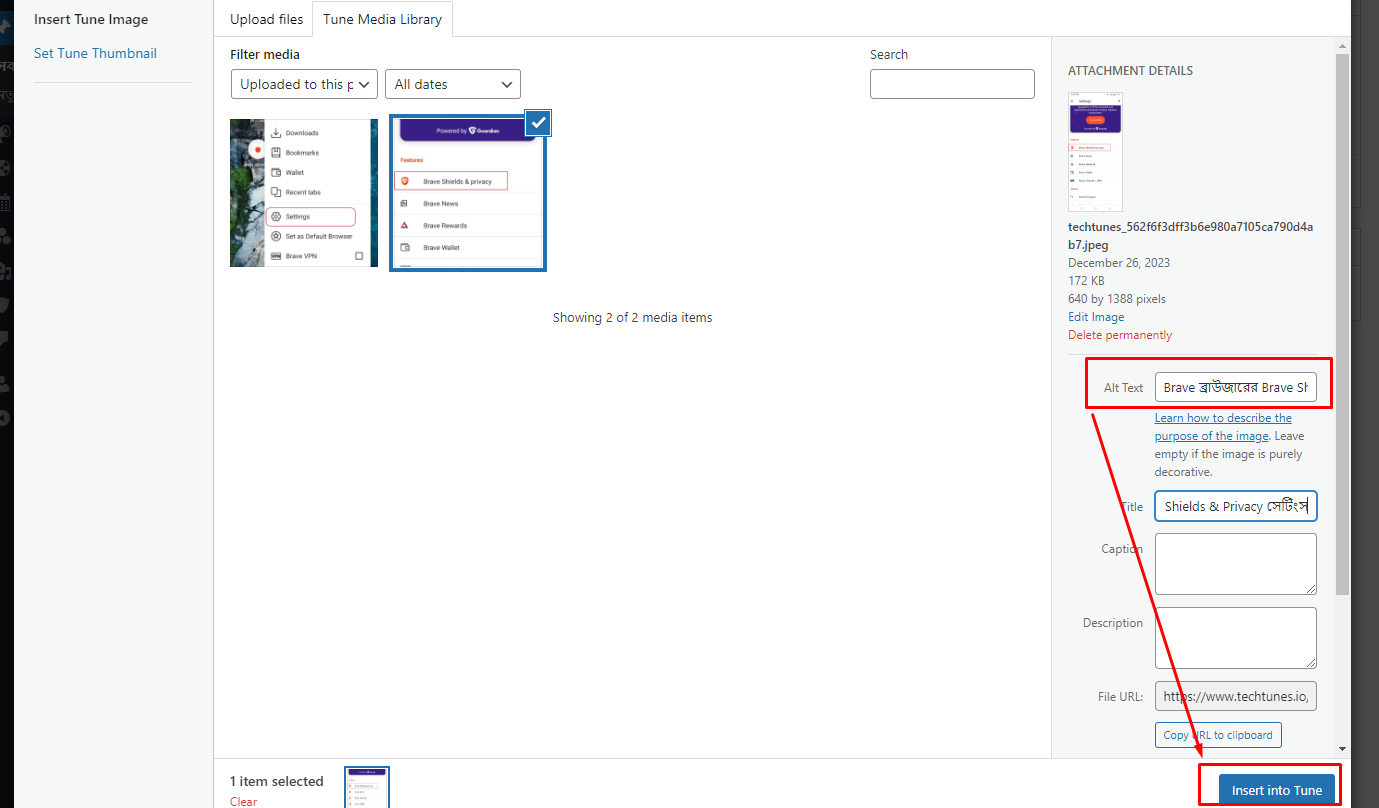
Task: Open 'Learn how to describe the purpose' link
Action: pyautogui.click(x=1223, y=427)
